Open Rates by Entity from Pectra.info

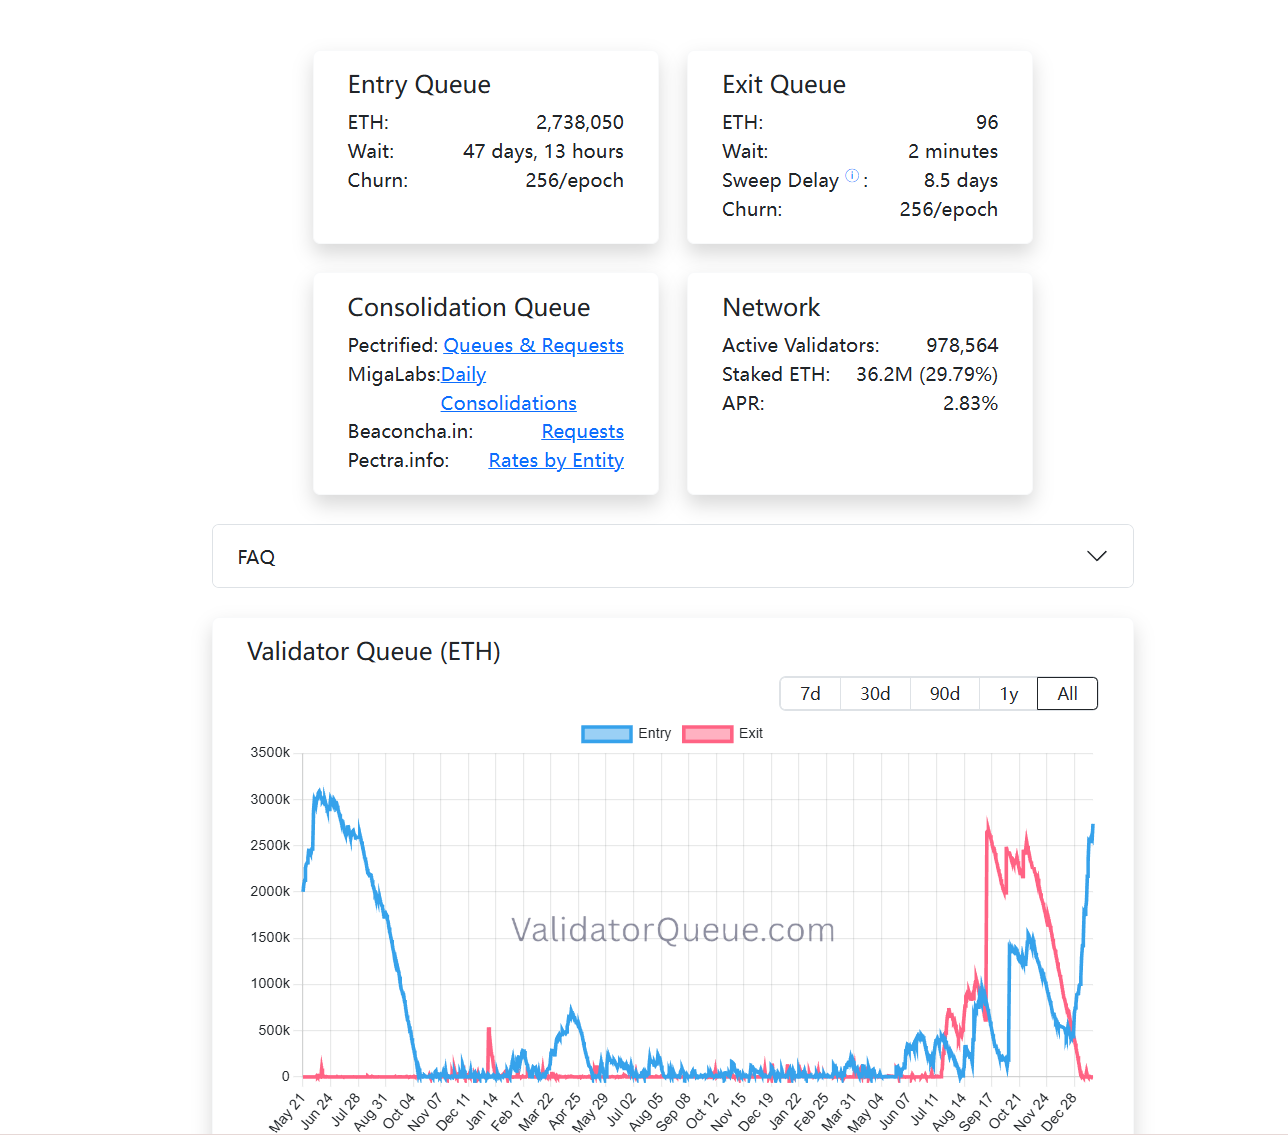click(x=556, y=460)
